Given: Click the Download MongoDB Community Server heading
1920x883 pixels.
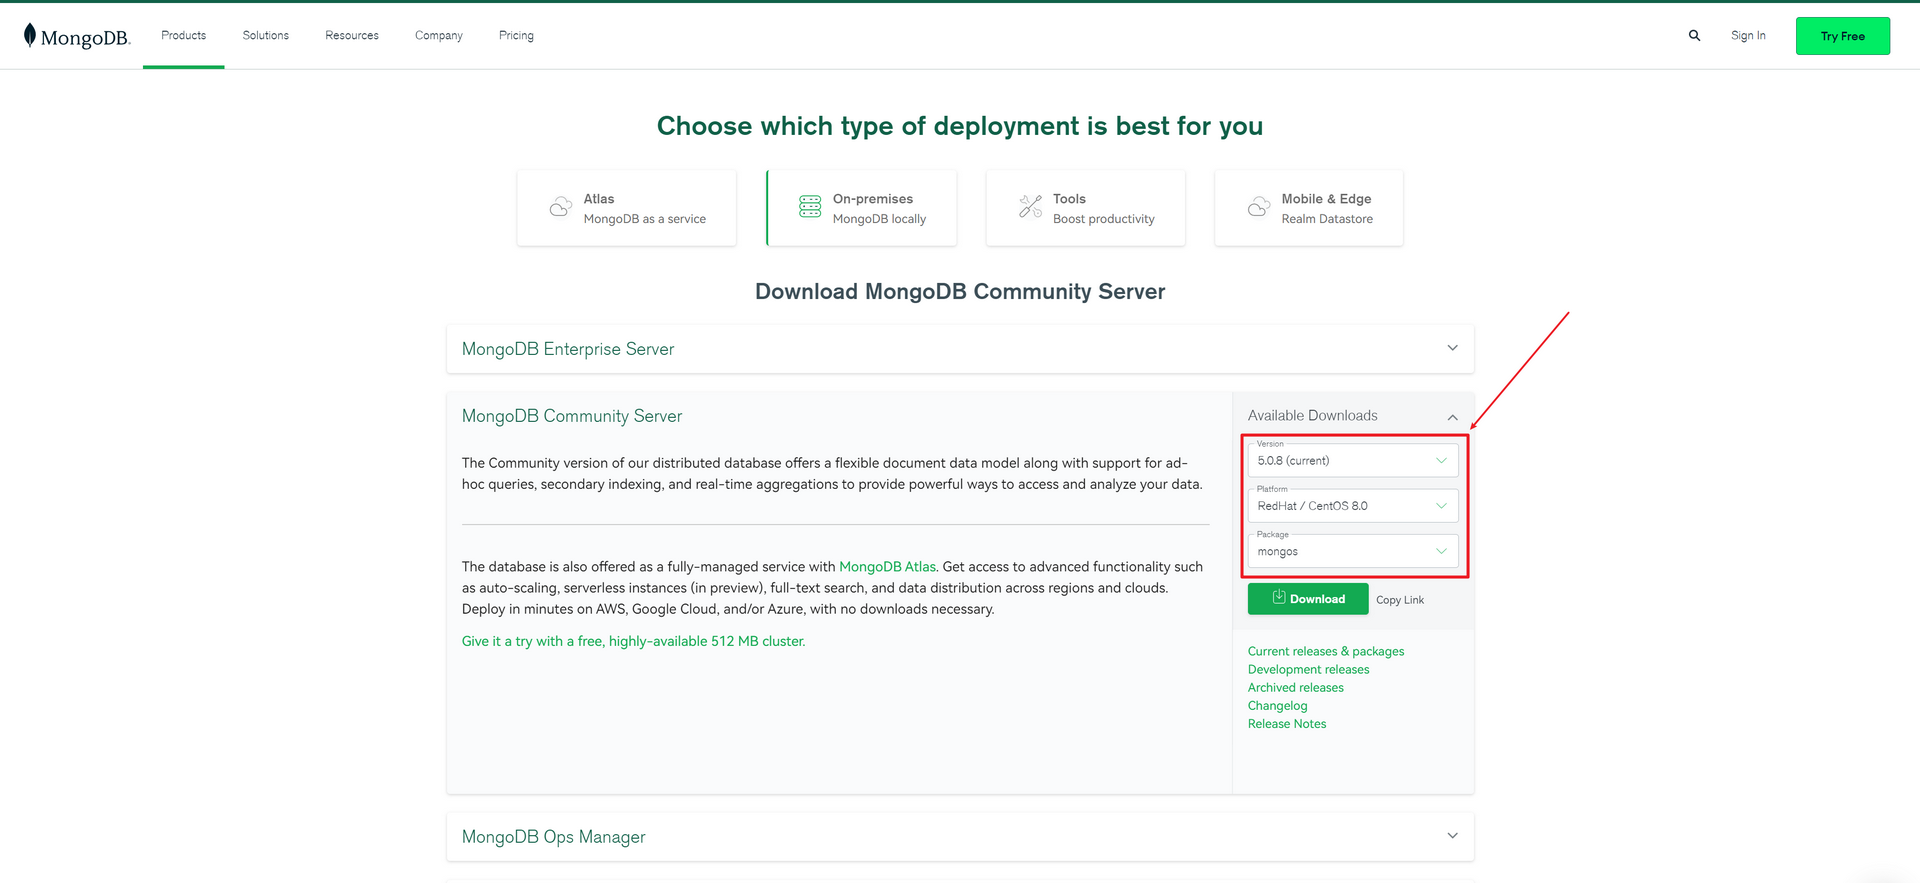Looking at the screenshot, I should [960, 291].
